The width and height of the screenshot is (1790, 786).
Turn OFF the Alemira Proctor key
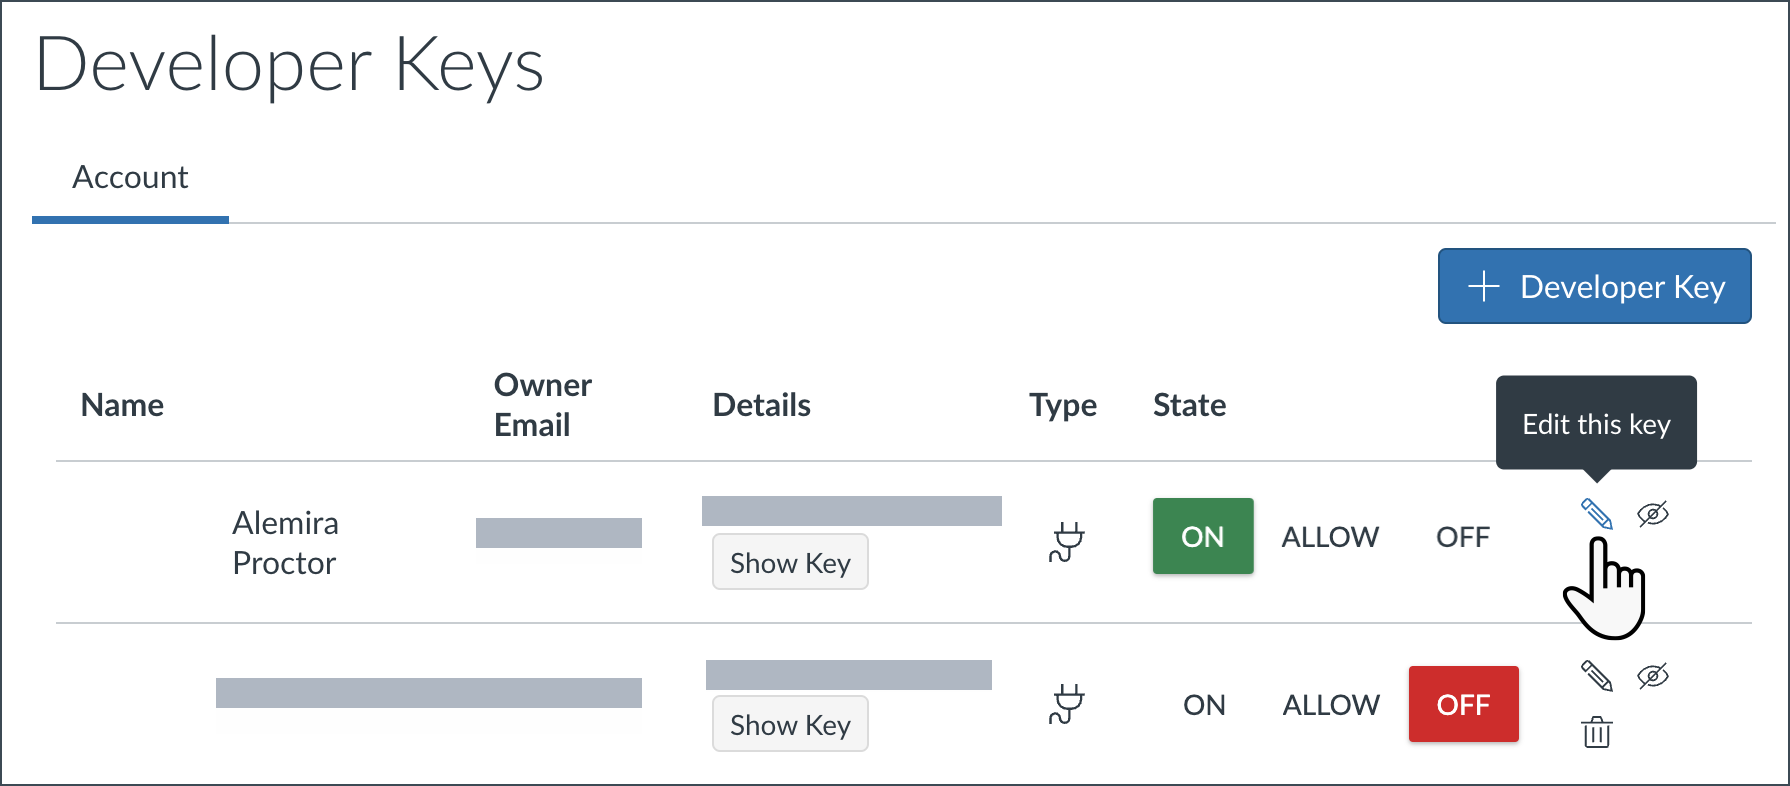pyautogui.click(x=1462, y=537)
